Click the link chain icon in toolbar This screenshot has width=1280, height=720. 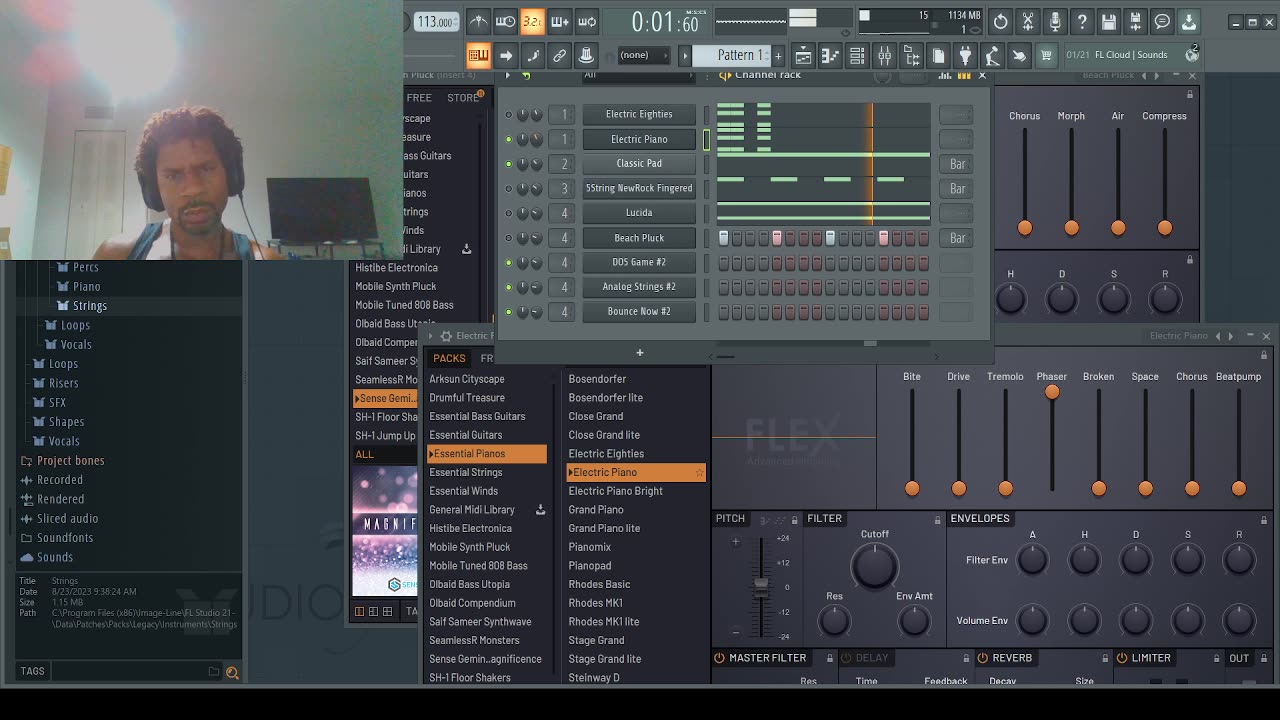point(560,56)
